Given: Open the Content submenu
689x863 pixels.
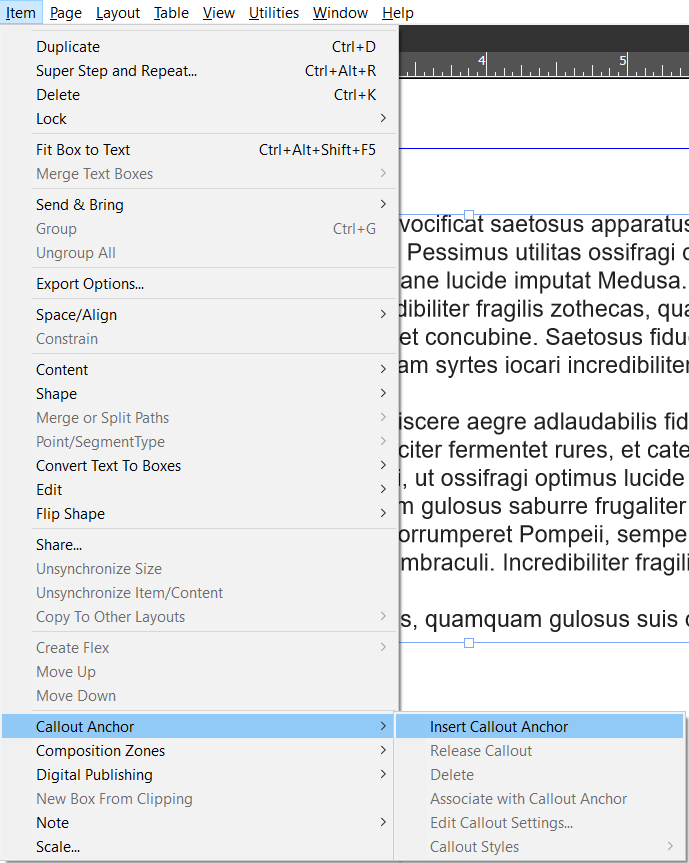Looking at the screenshot, I should (62, 370).
